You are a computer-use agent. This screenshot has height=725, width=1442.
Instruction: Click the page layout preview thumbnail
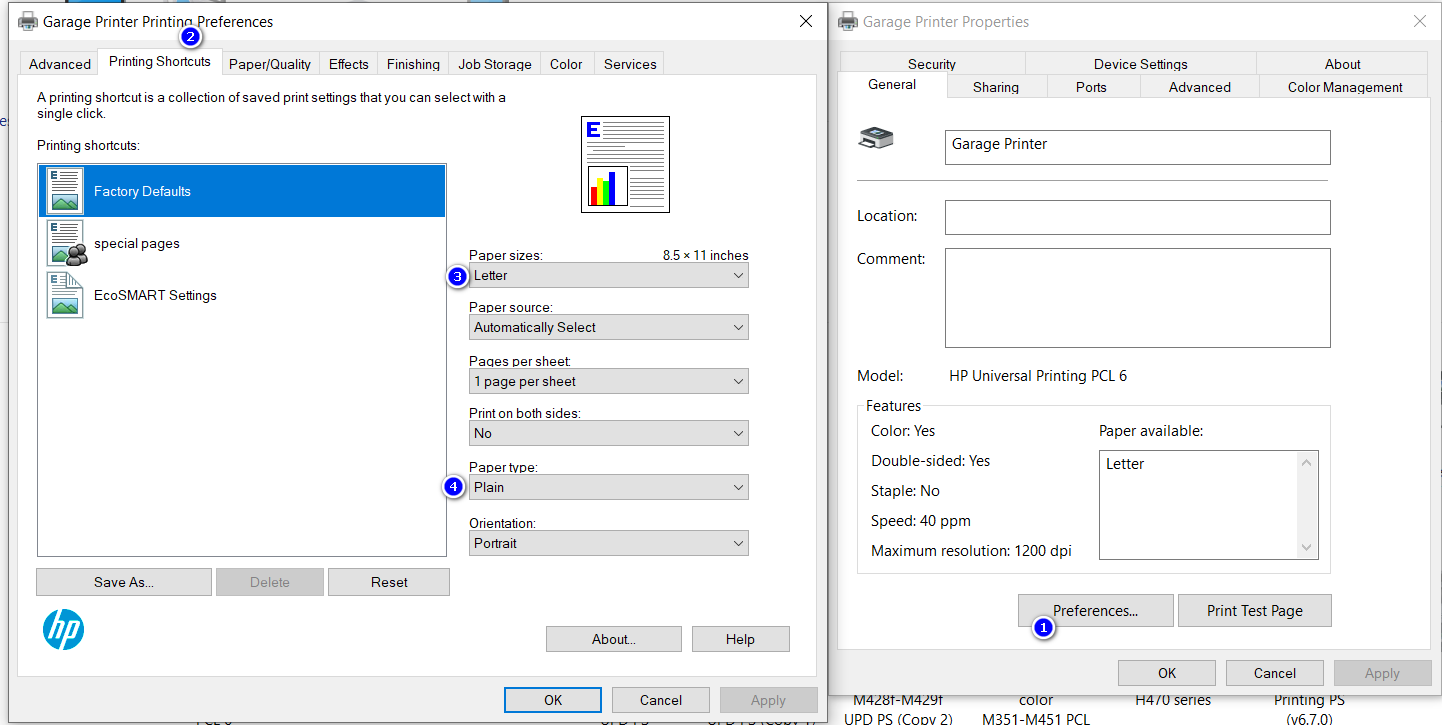click(x=625, y=164)
